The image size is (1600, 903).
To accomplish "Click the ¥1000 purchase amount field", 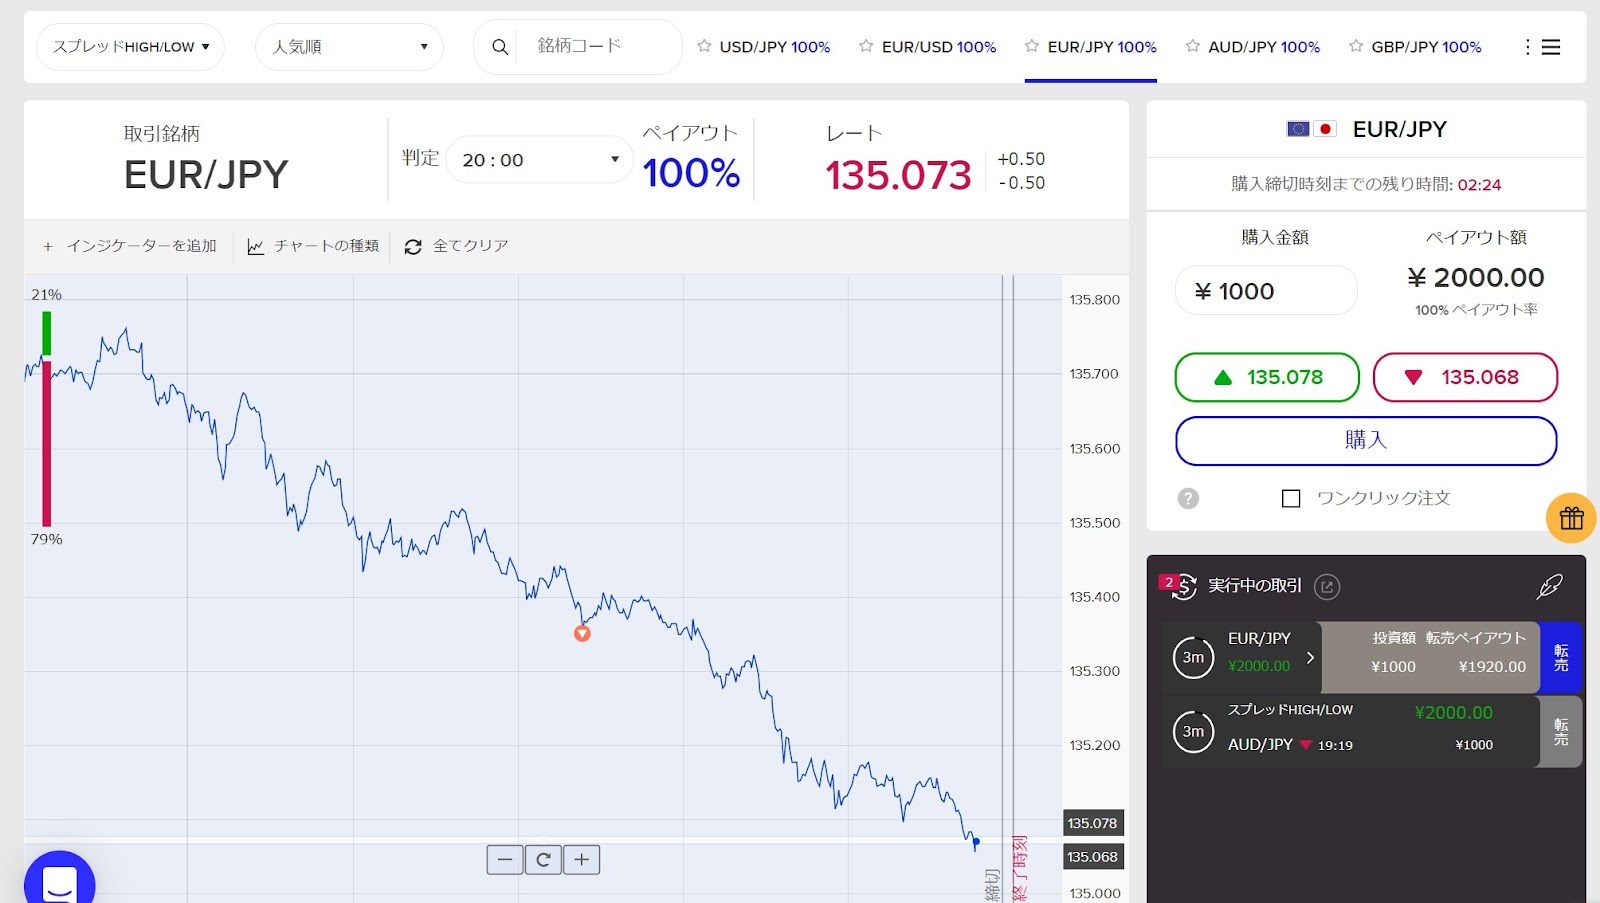I will (1266, 291).
